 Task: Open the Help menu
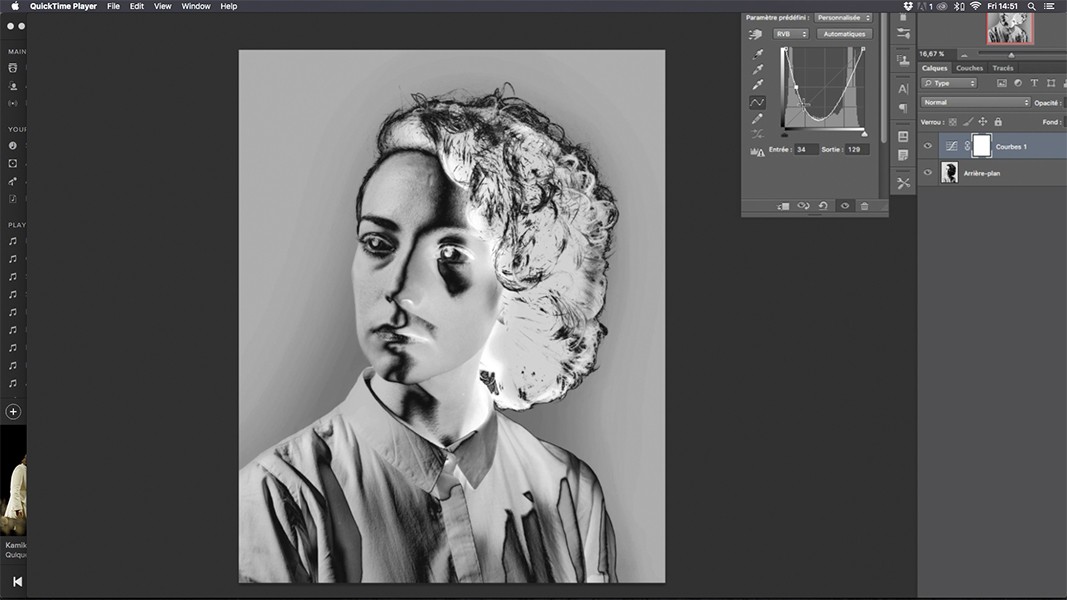pyautogui.click(x=229, y=6)
